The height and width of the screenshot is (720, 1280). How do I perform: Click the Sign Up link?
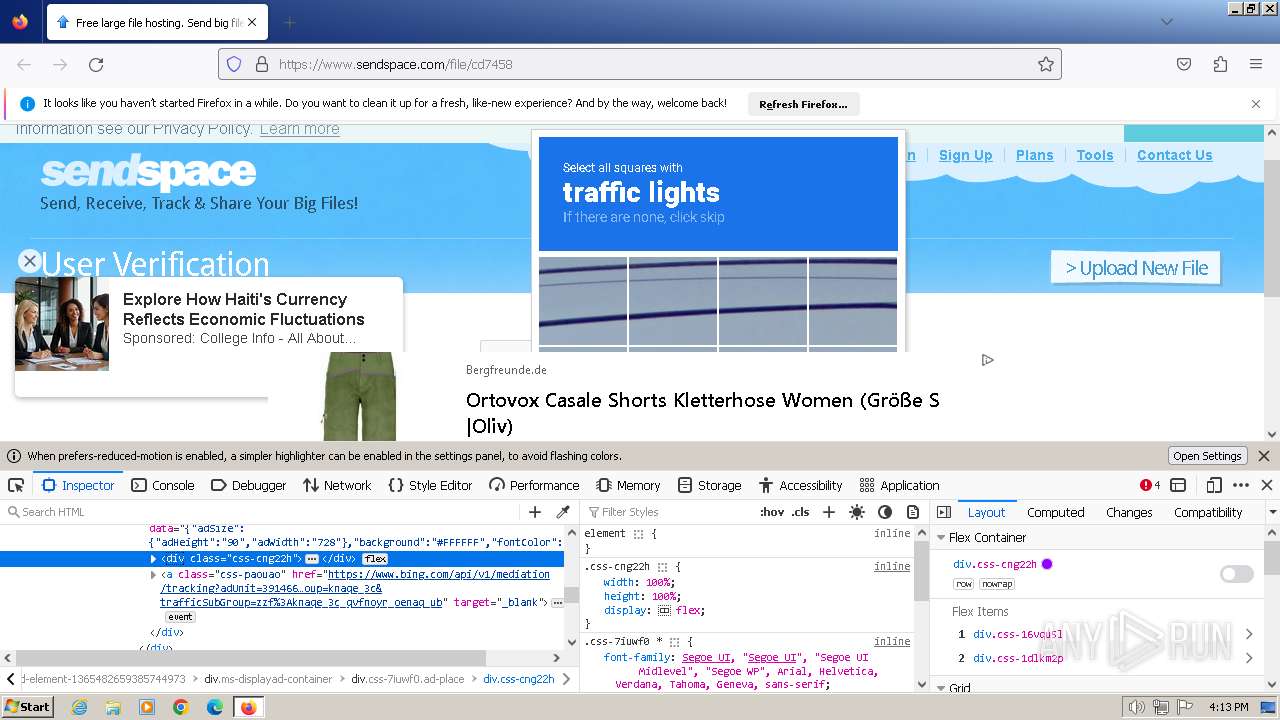(x=965, y=155)
